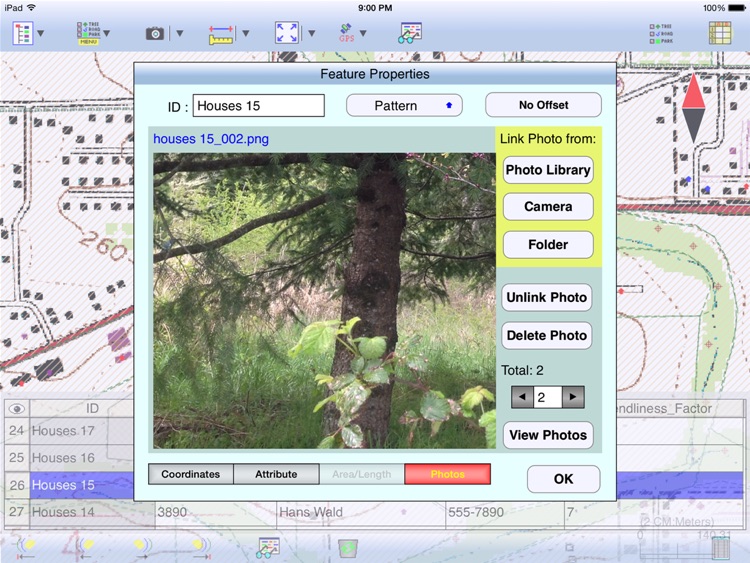The height and width of the screenshot is (563, 750).
Task: Tap the binoculars search icon in bottom toolbar
Action: [268, 548]
